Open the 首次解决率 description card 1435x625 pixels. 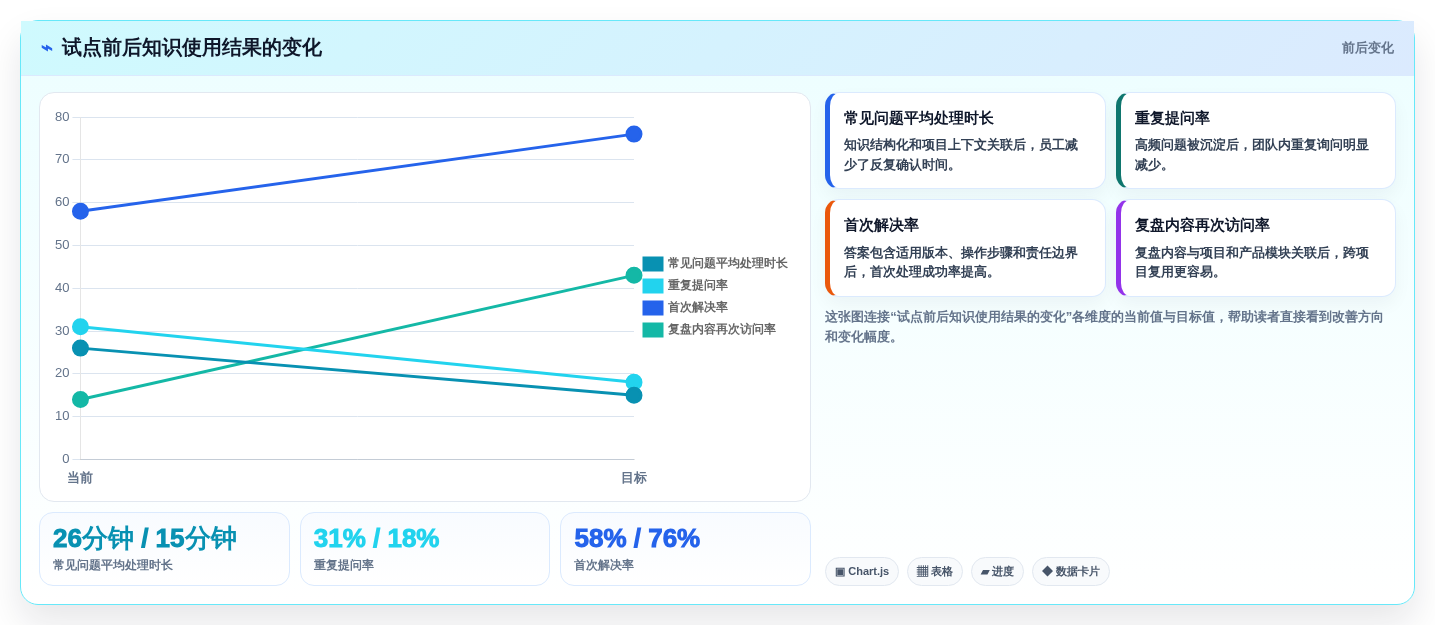965,248
